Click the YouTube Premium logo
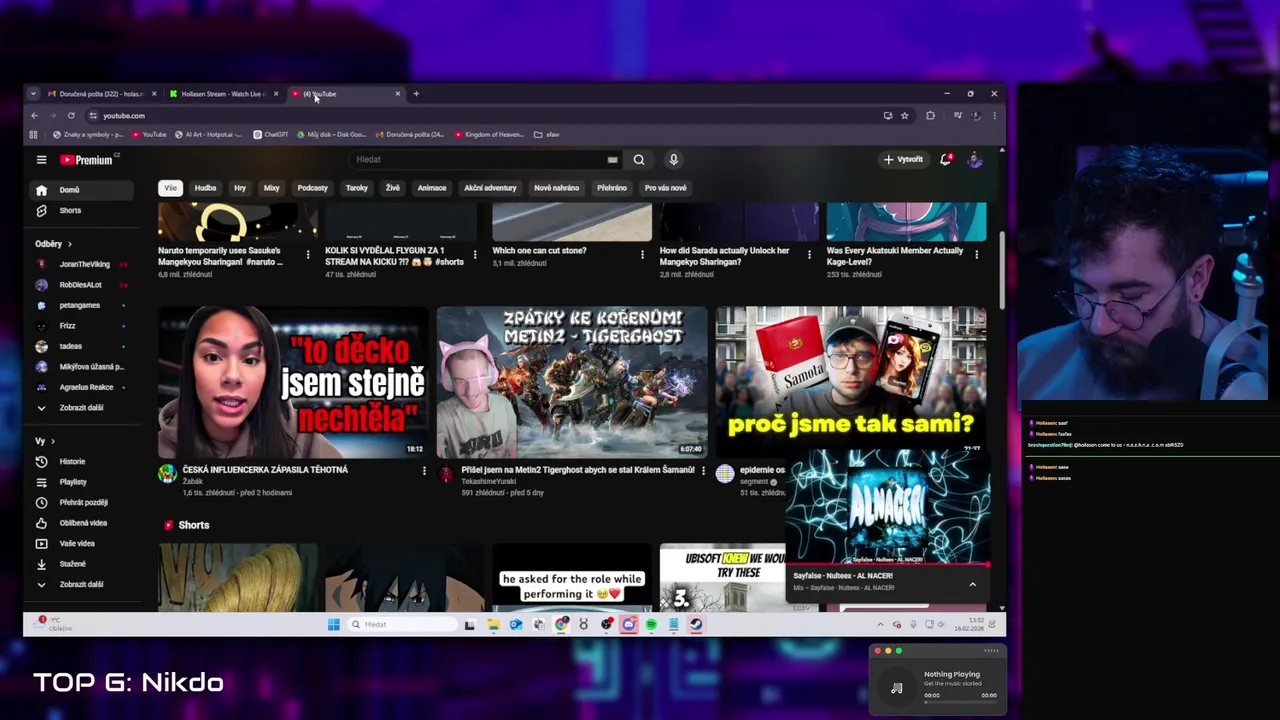The height and width of the screenshot is (720, 1280). 88,160
